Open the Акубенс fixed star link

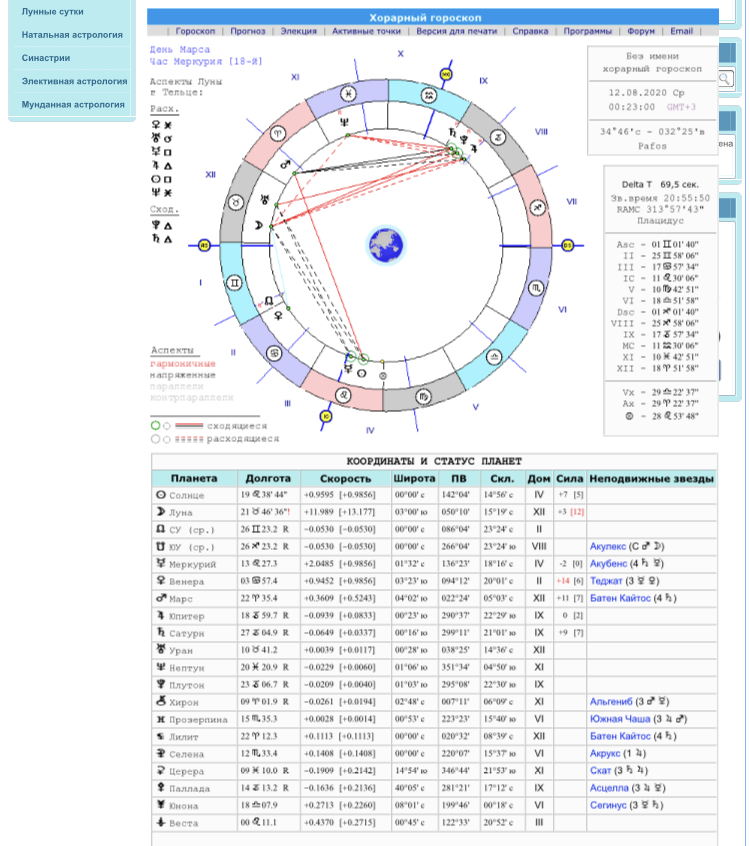[x=608, y=563]
